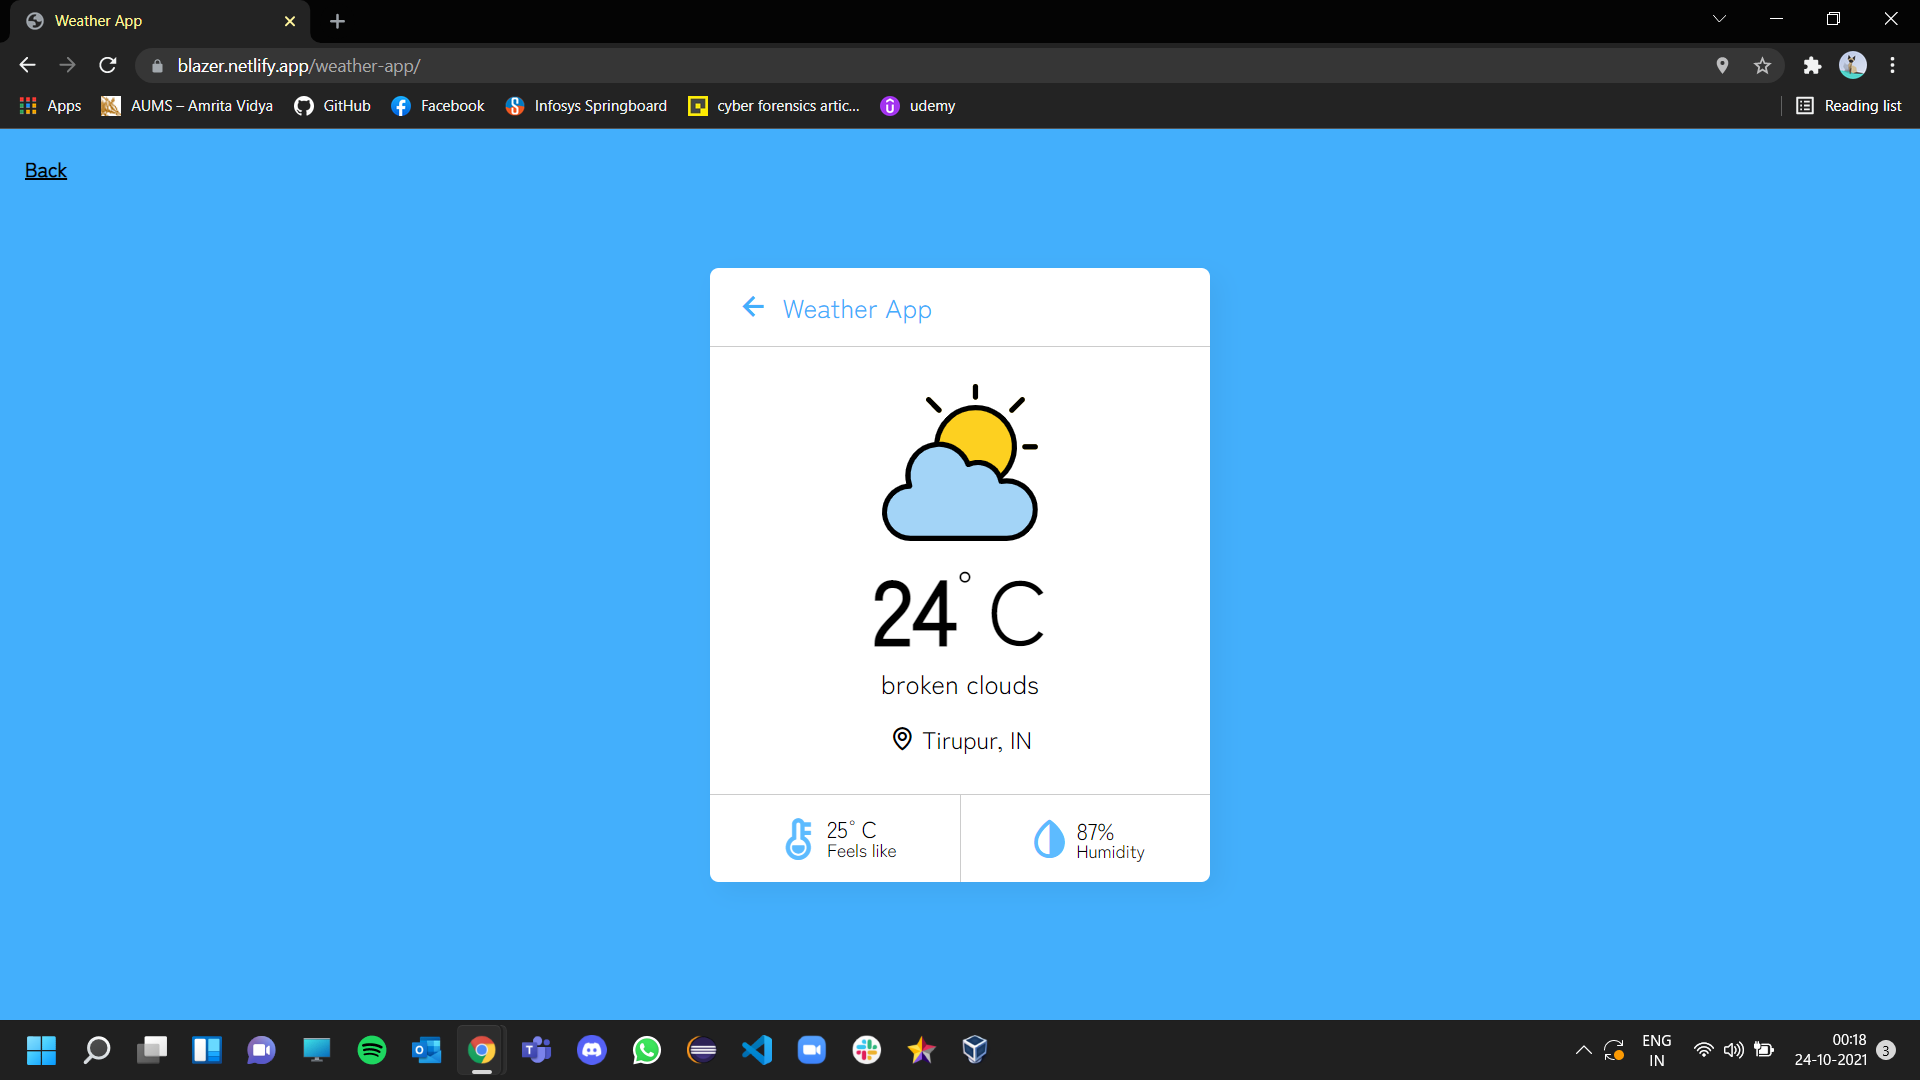Show hidden system tray icons
Screen dimensions: 1920x1080
(x=1583, y=1050)
